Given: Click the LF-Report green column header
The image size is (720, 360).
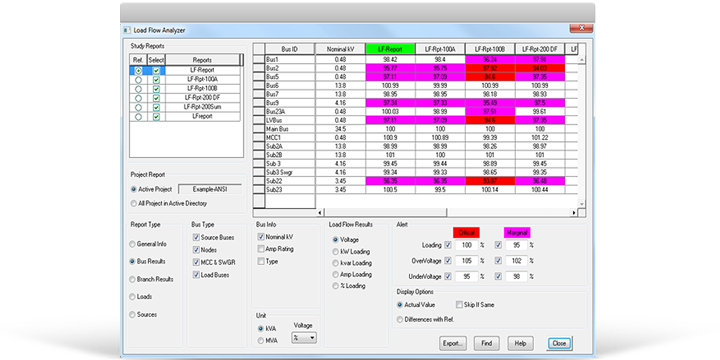Looking at the screenshot, I should pos(390,49).
